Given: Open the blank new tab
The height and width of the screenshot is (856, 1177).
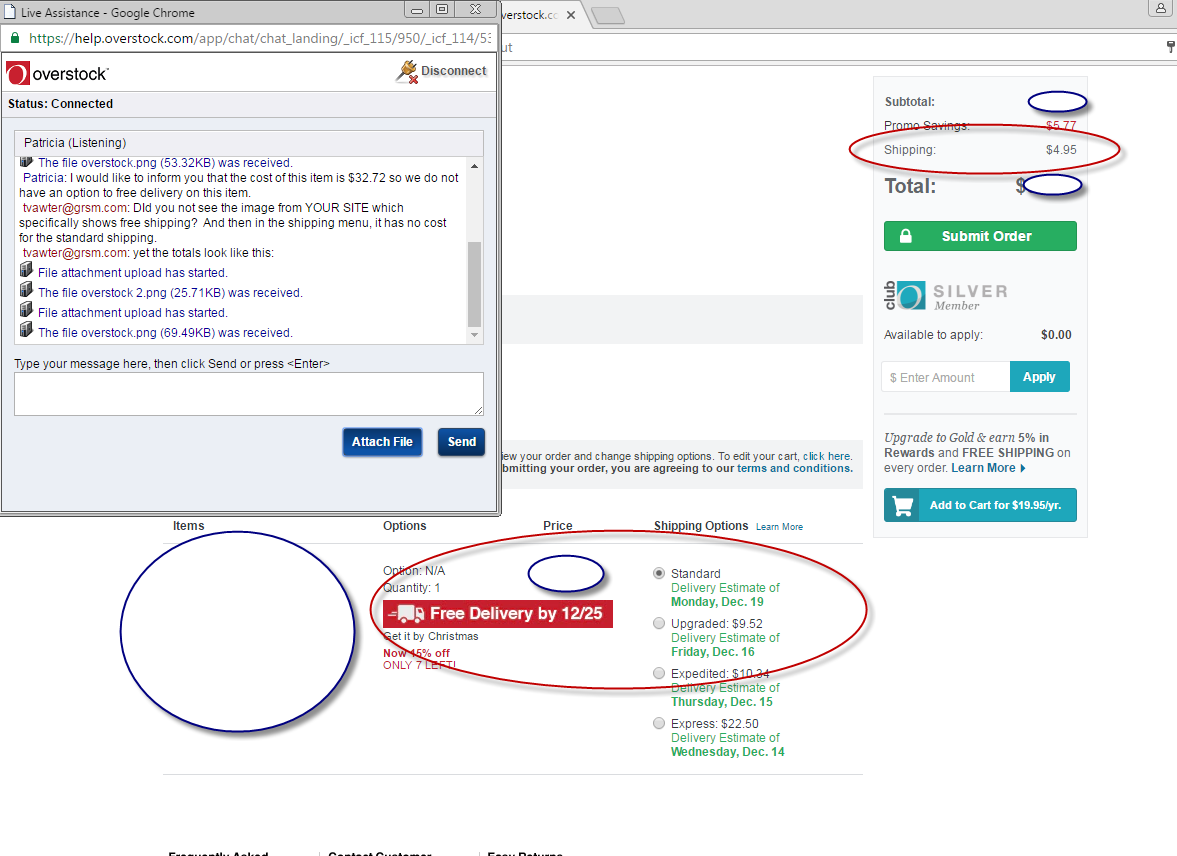Looking at the screenshot, I should pyautogui.click(x=610, y=15).
